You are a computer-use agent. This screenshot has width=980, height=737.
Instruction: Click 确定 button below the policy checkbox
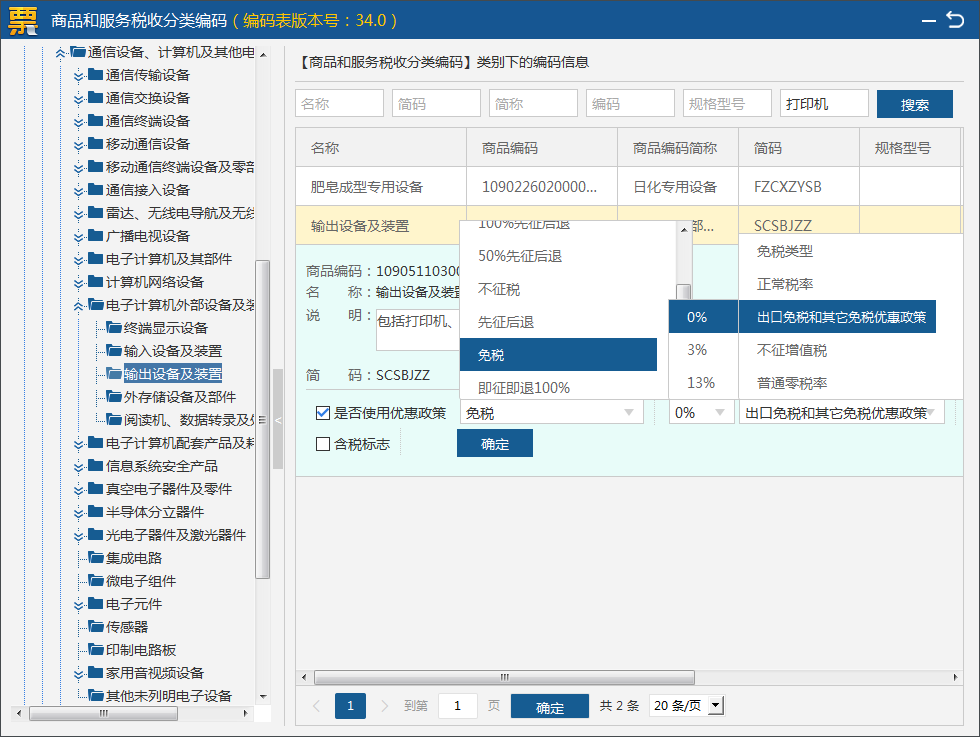[x=494, y=444]
